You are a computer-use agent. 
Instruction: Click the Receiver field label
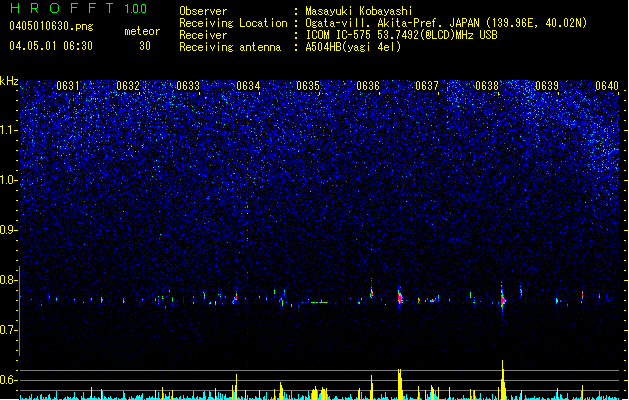click(203, 35)
